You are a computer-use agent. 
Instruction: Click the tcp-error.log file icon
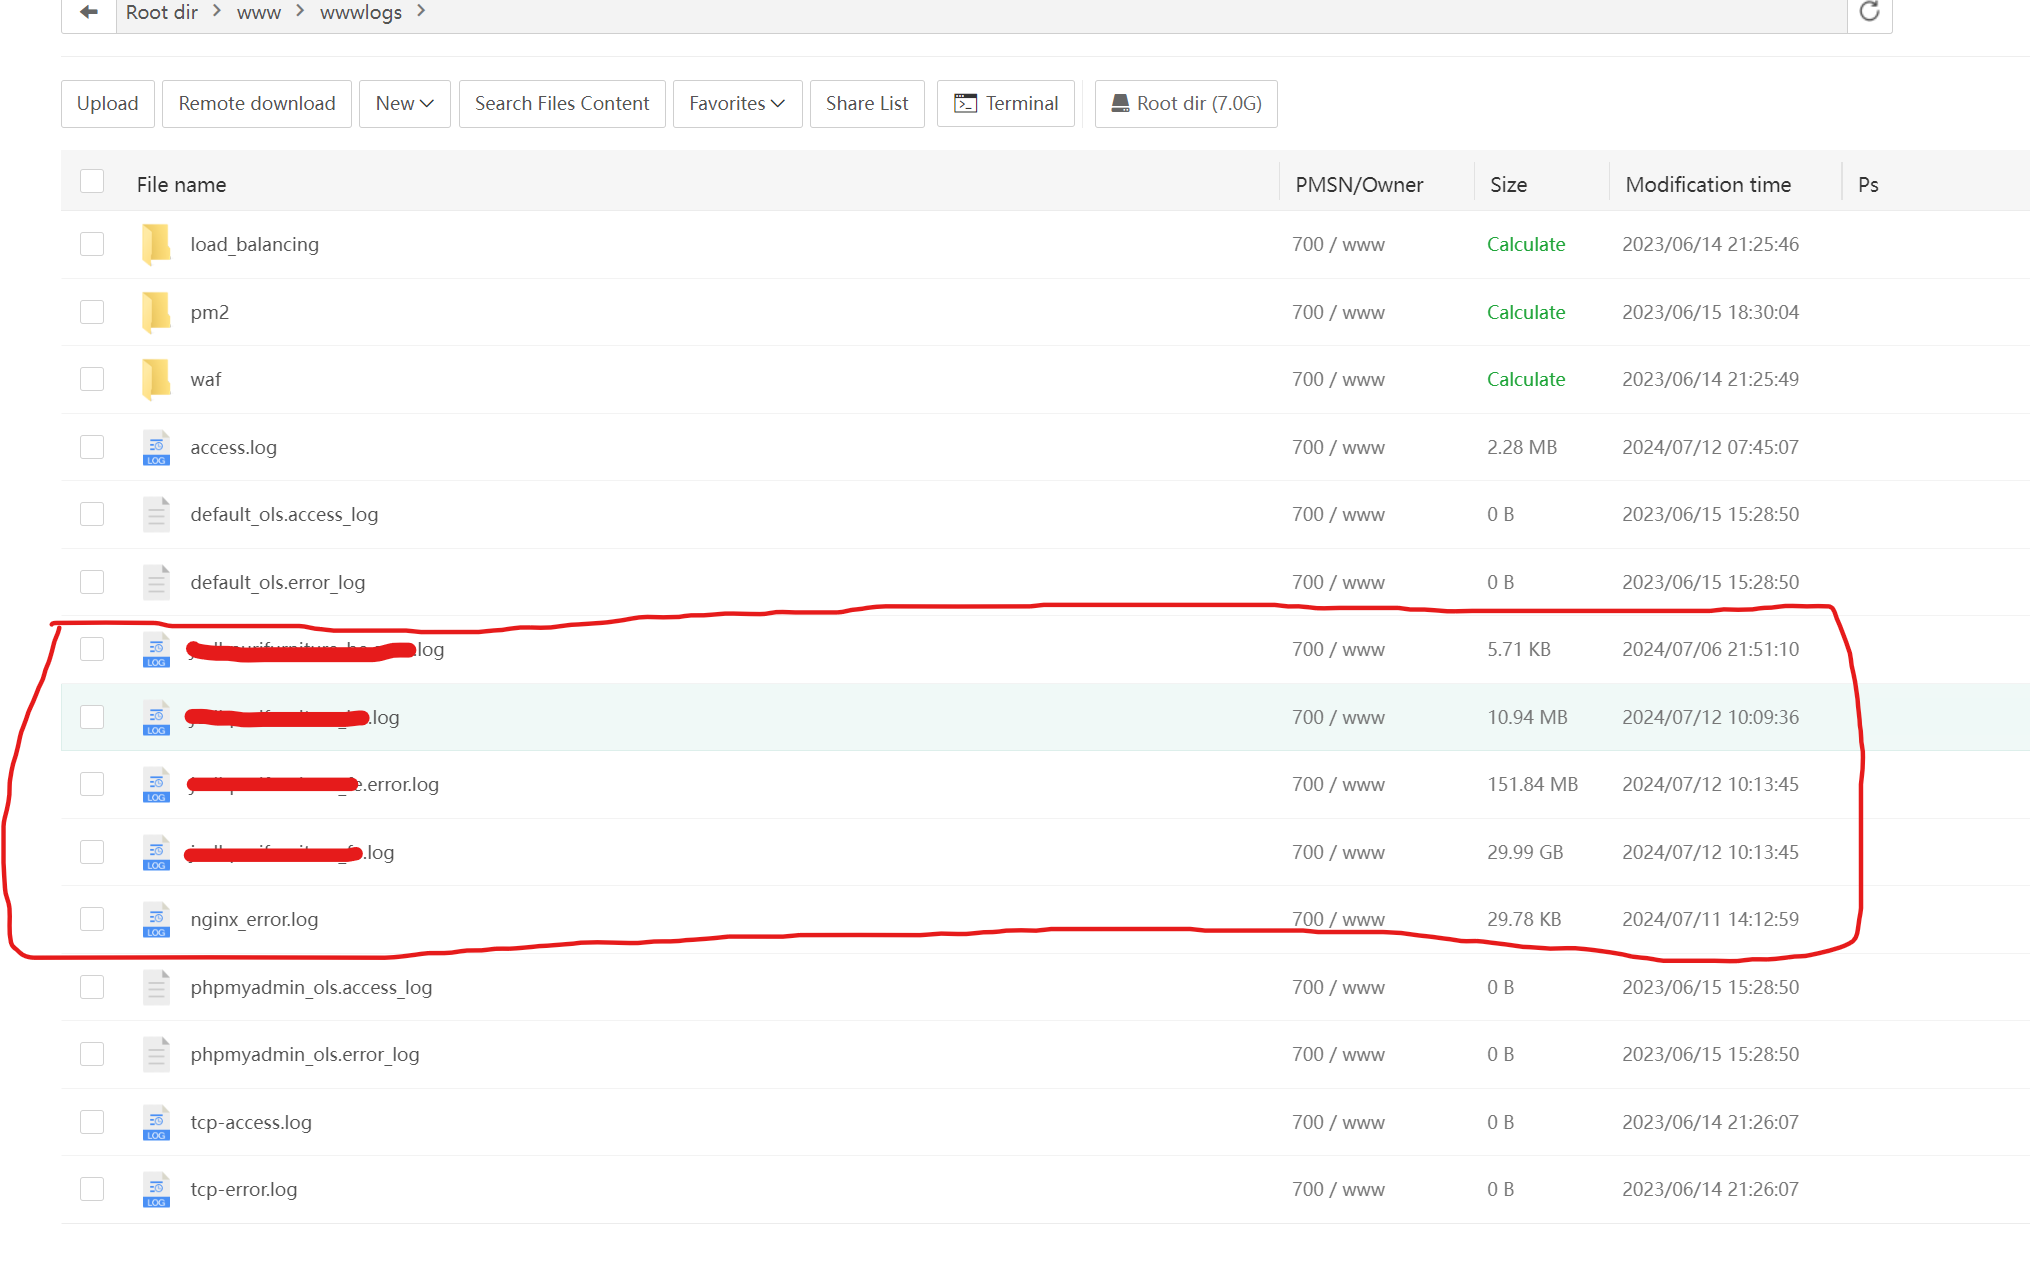[156, 1190]
